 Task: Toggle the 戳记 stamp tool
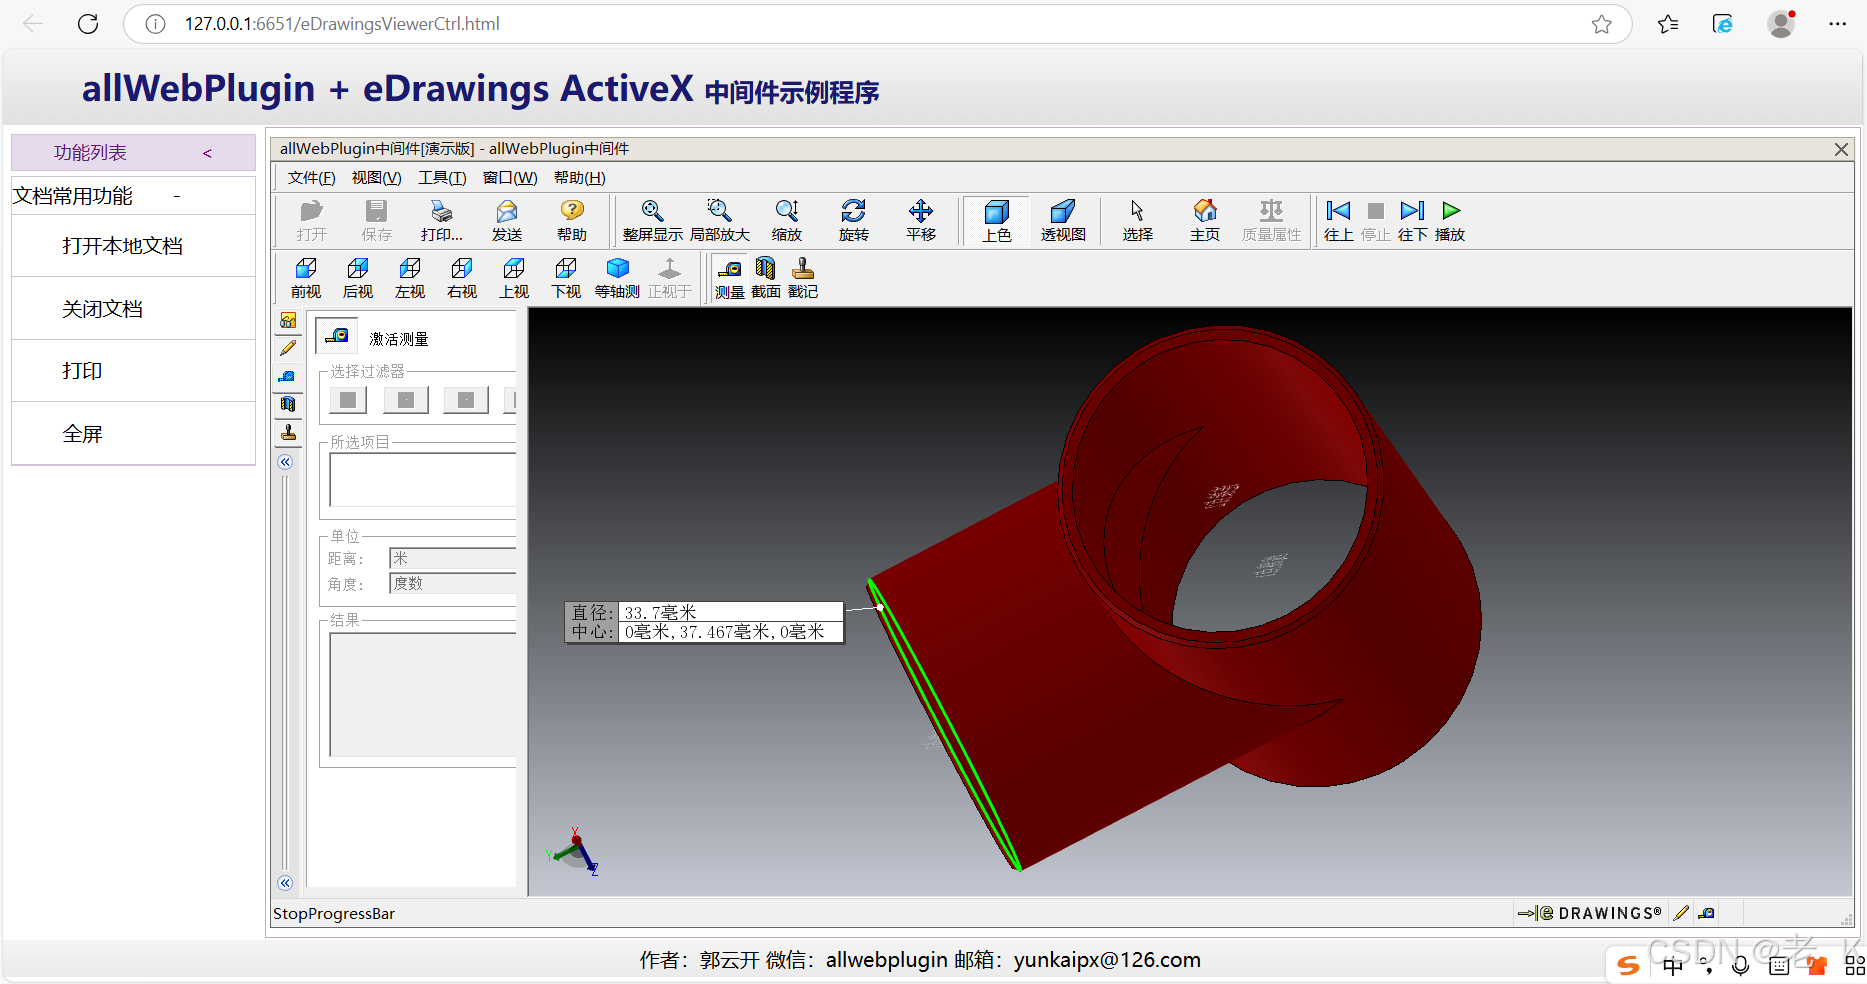pyautogui.click(x=803, y=278)
